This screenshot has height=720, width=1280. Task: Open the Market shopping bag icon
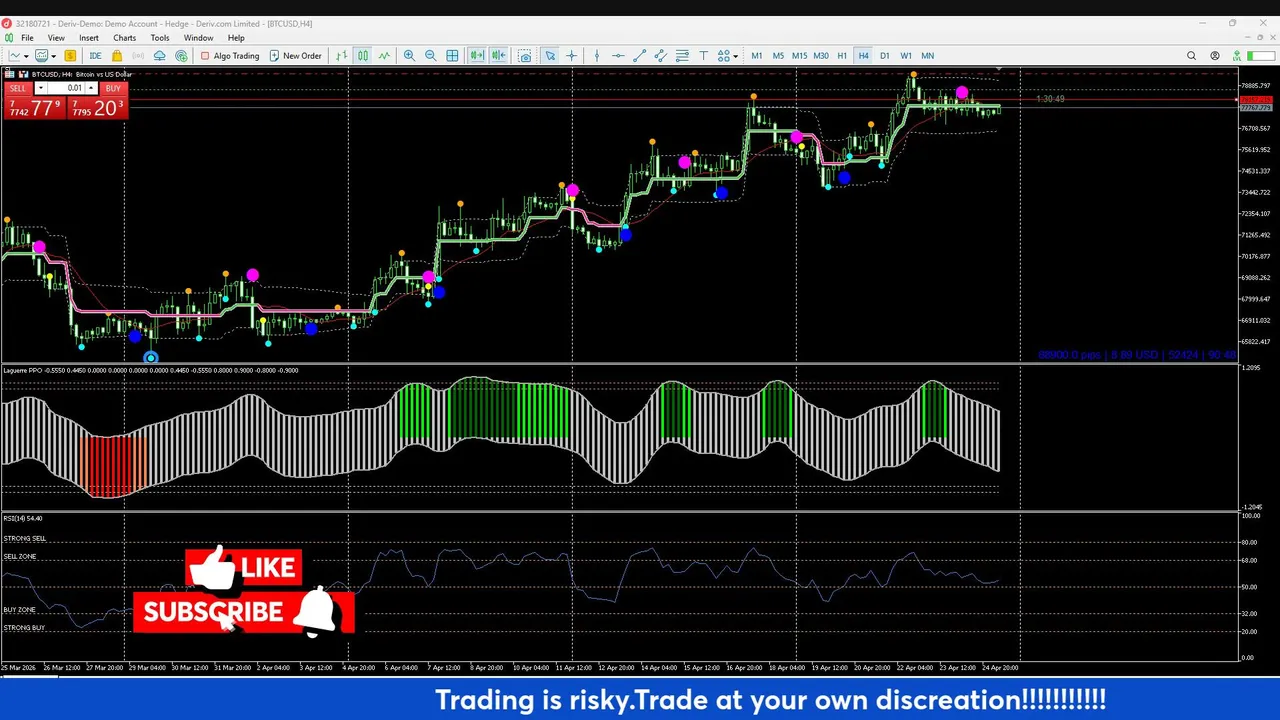pyautogui.click(x=117, y=56)
